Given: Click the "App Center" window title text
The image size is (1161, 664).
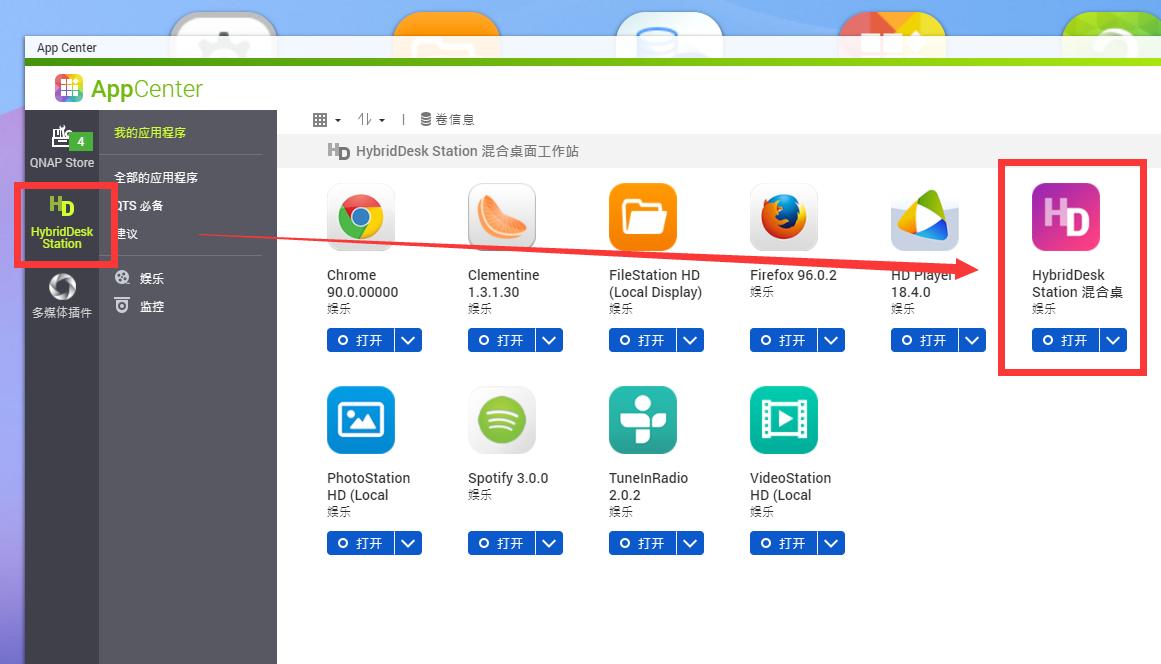Looking at the screenshot, I should (67, 47).
